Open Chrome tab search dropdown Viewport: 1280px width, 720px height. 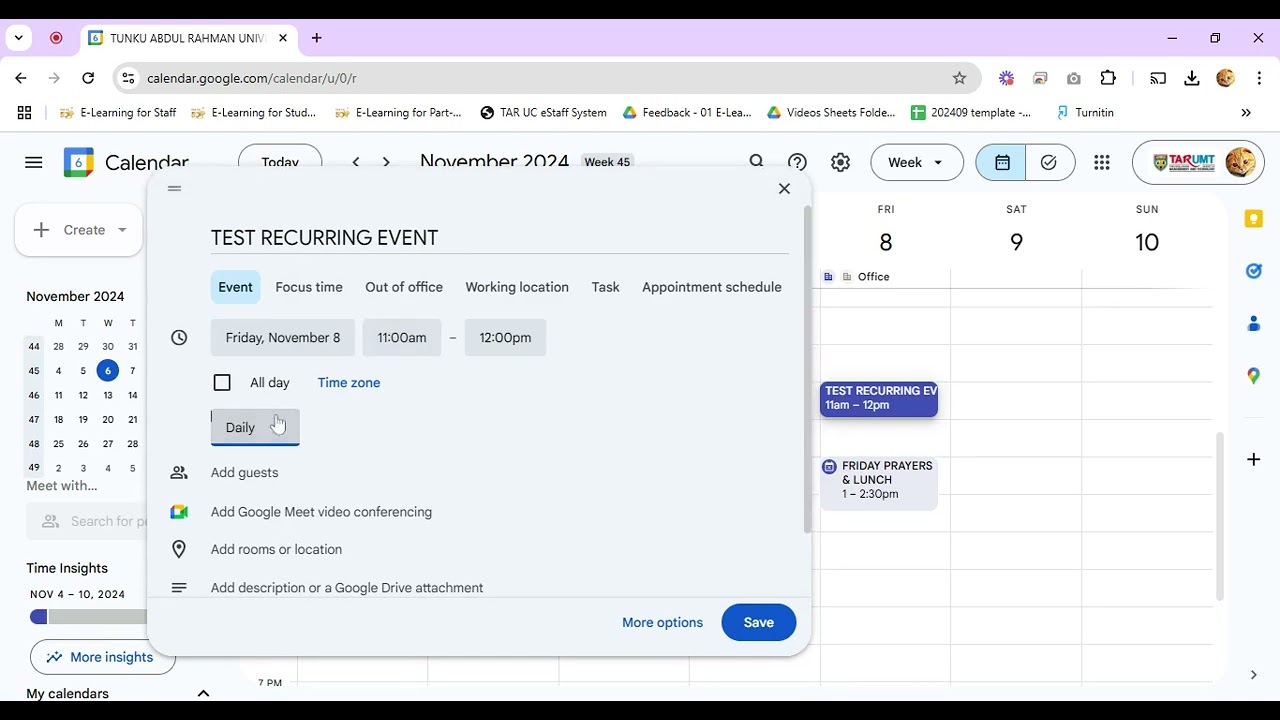tap(18, 38)
